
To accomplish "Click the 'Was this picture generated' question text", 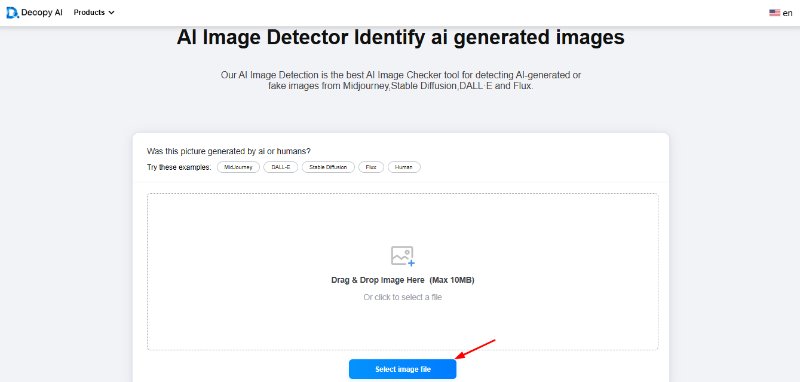I will [x=229, y=151].
